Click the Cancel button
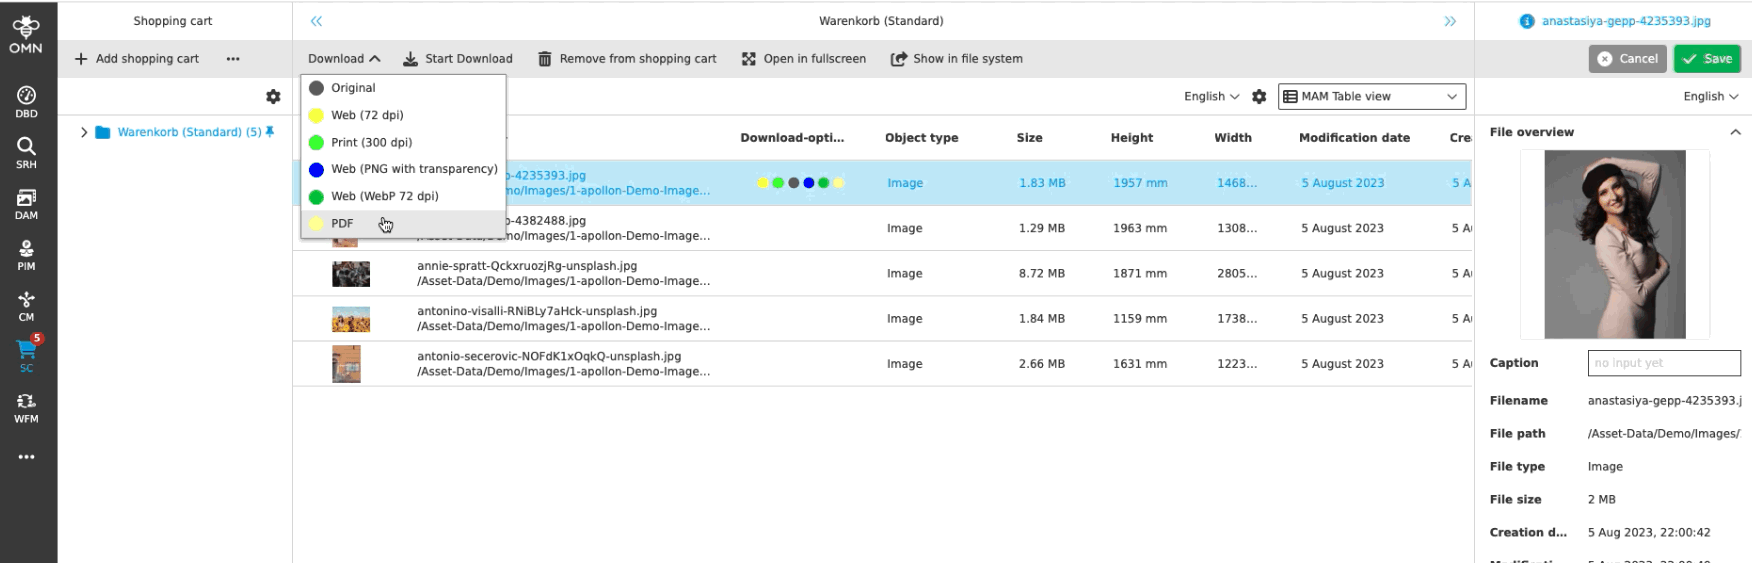Screen dimensions: 1752x563 point(1627,59)
